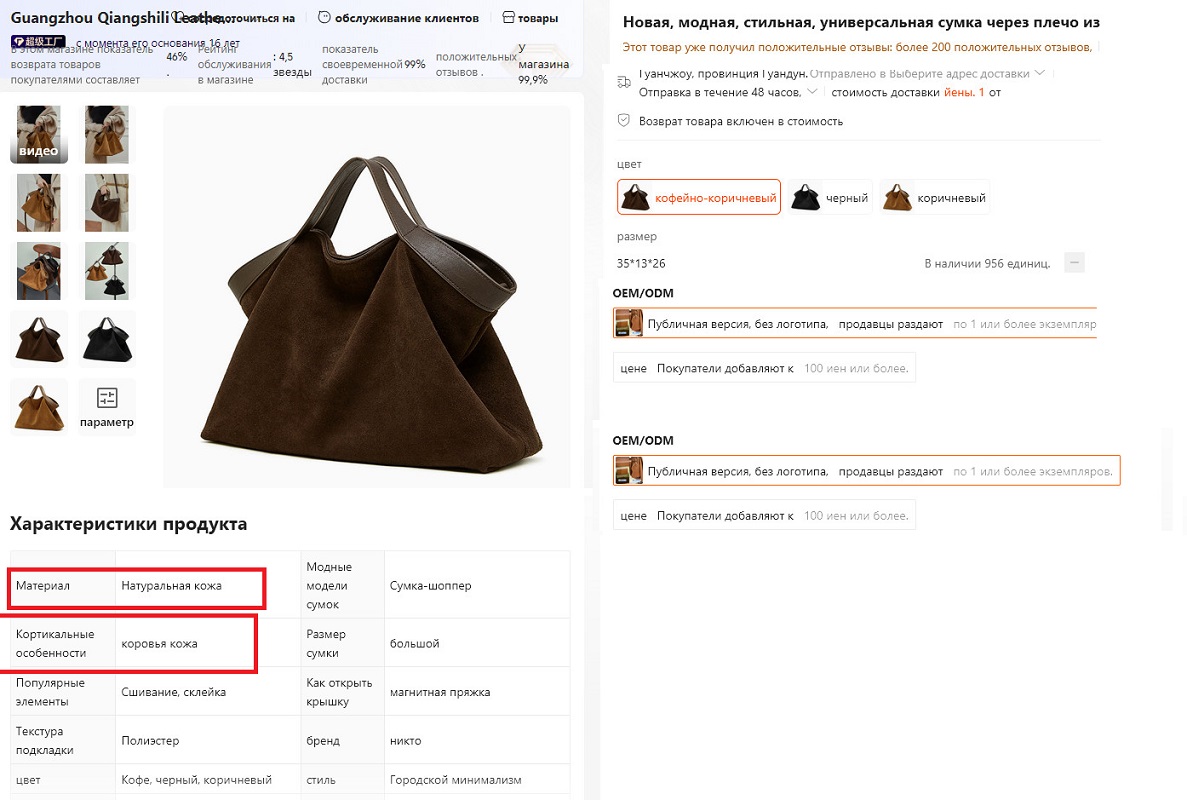Viewport: 1187px width, 800px height.
Task: Click Характеристики продукта heading
Action: (x=128, y=524)
